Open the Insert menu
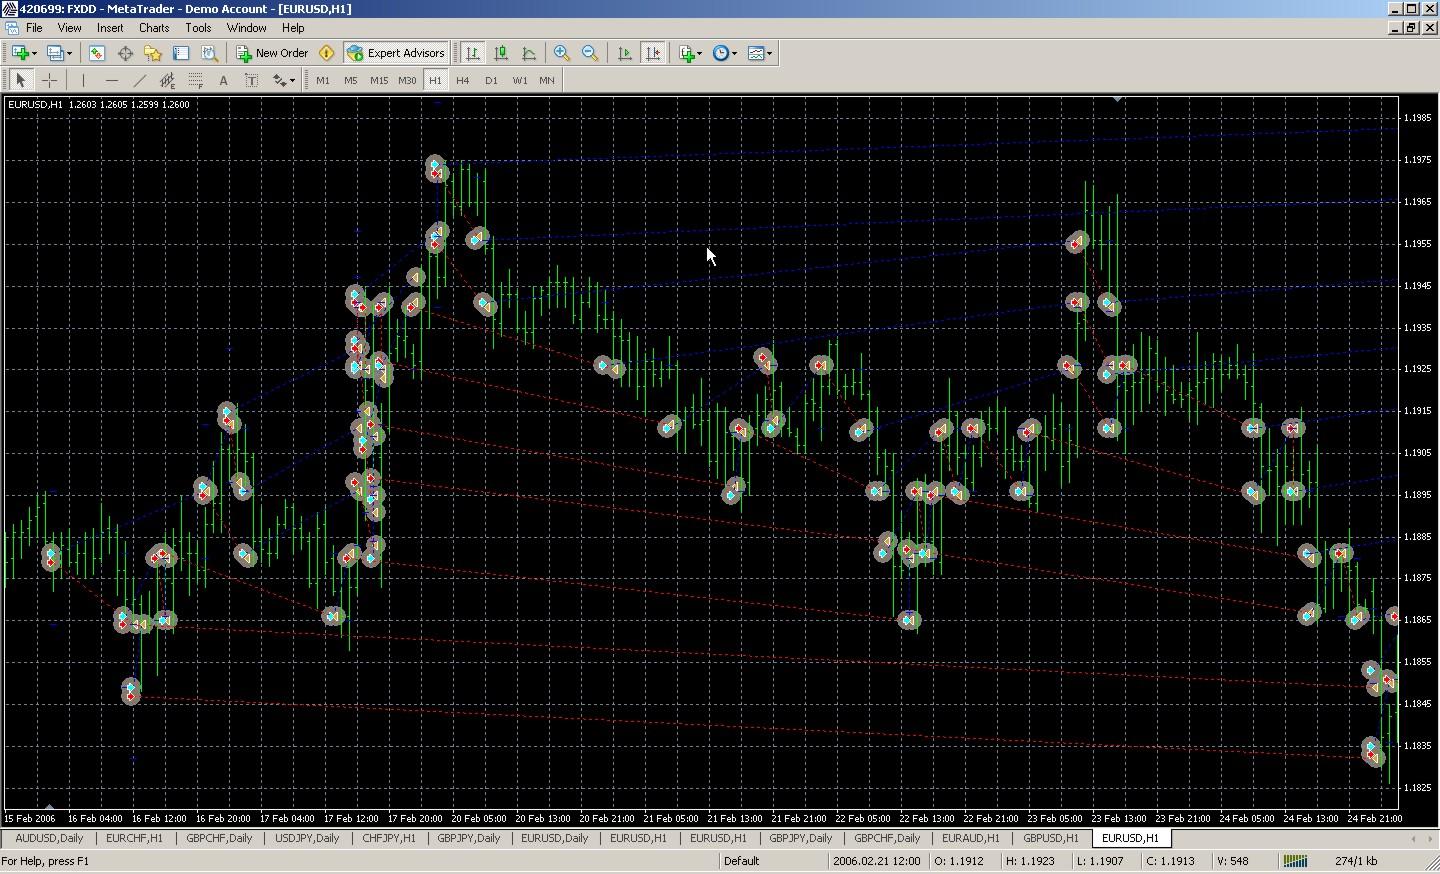This screenshot has height=874, width=1440. 110,28
